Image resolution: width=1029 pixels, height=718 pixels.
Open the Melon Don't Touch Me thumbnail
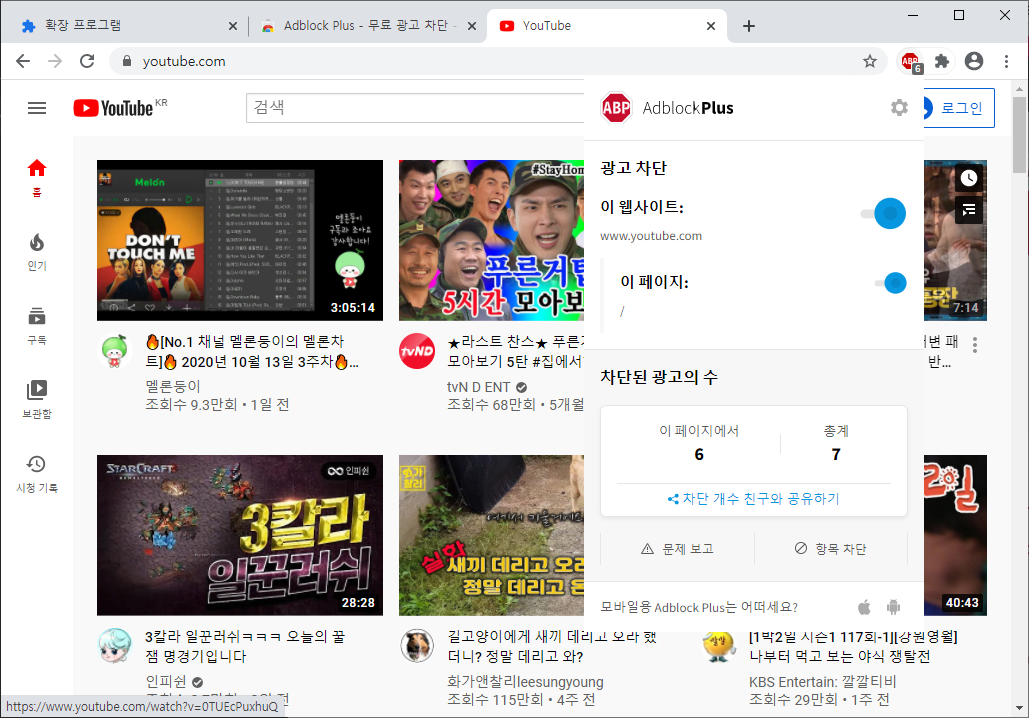pyautogui.click(x=240, y=240)
